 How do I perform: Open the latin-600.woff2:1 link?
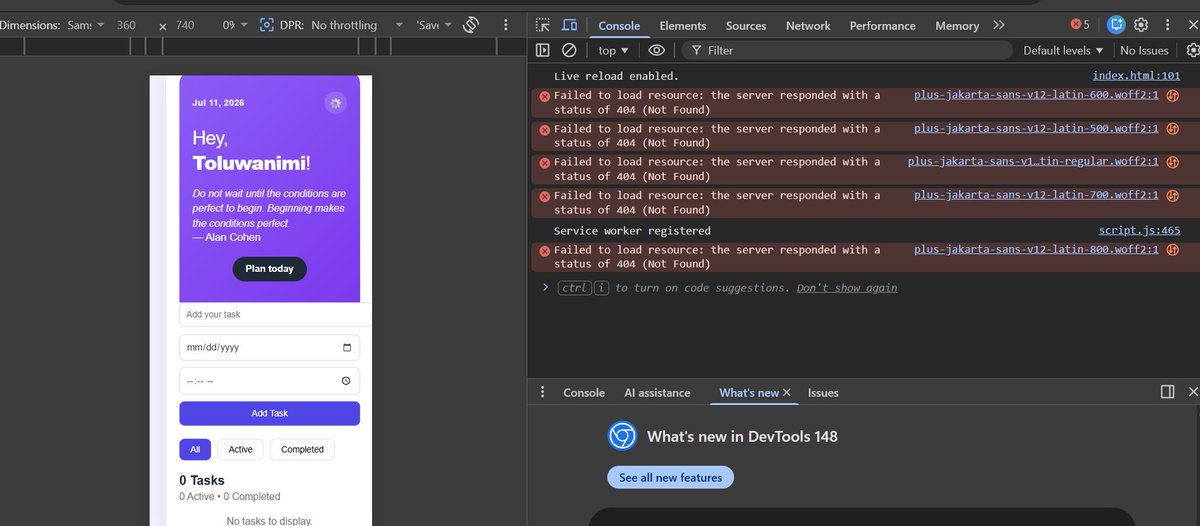pos(1036,95)
